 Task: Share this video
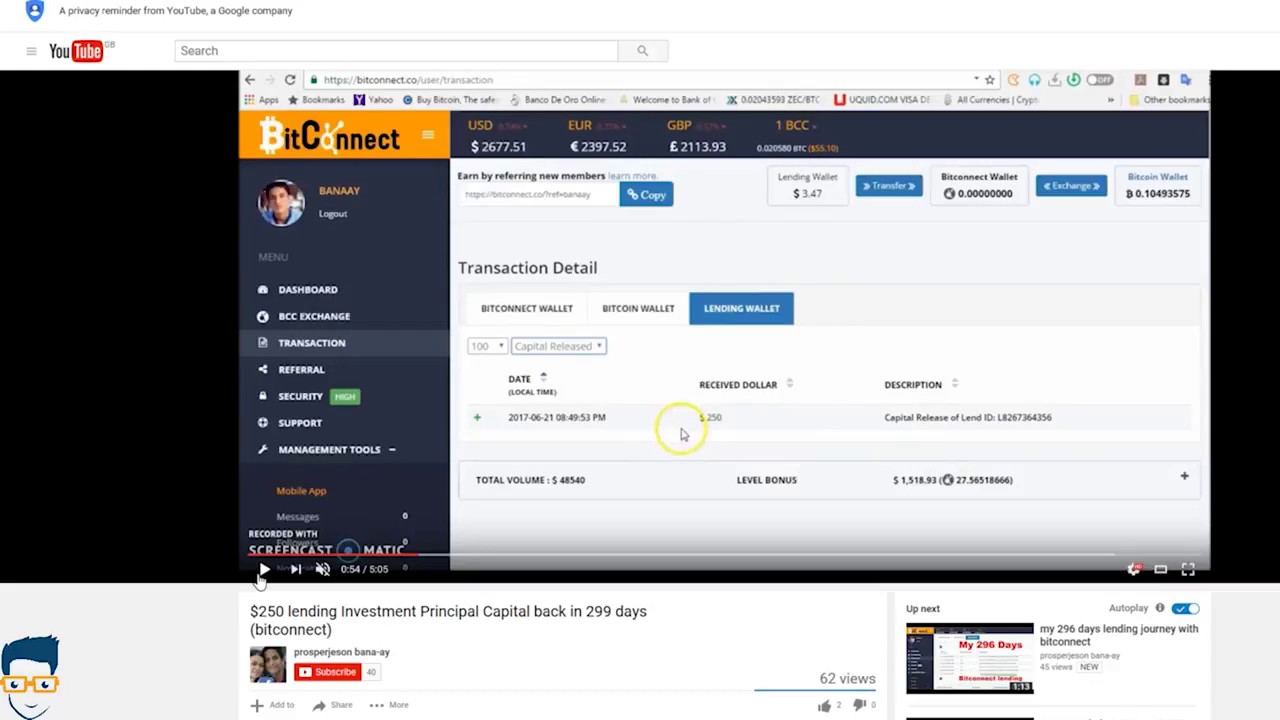coord(332,705)
